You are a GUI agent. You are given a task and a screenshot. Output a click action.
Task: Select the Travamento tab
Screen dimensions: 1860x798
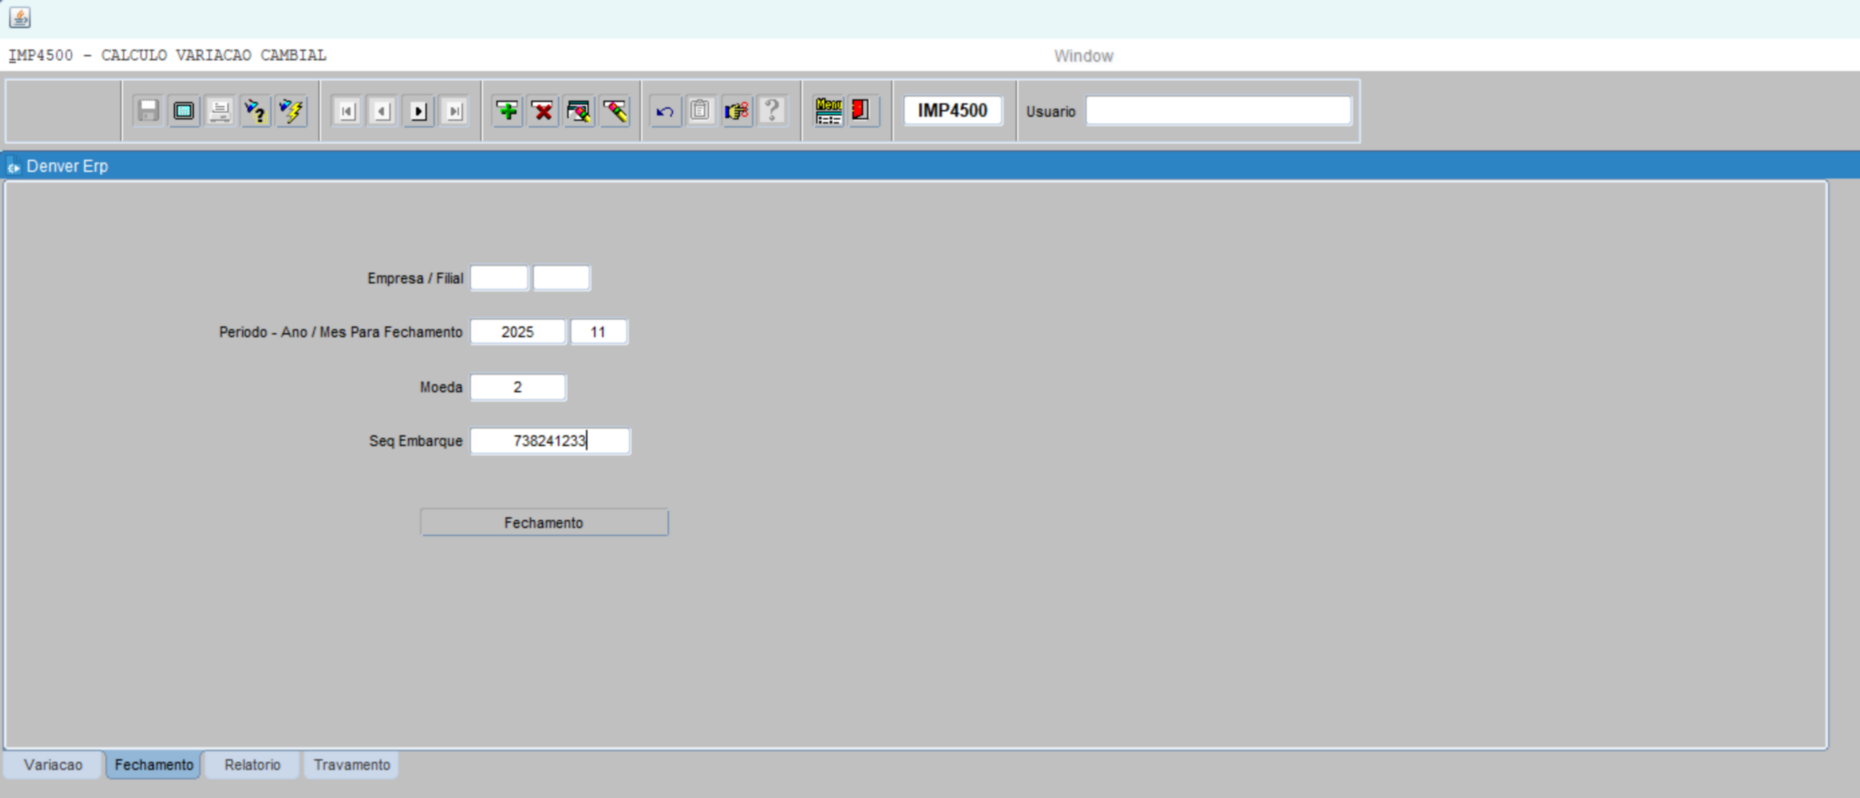point(352,765)
